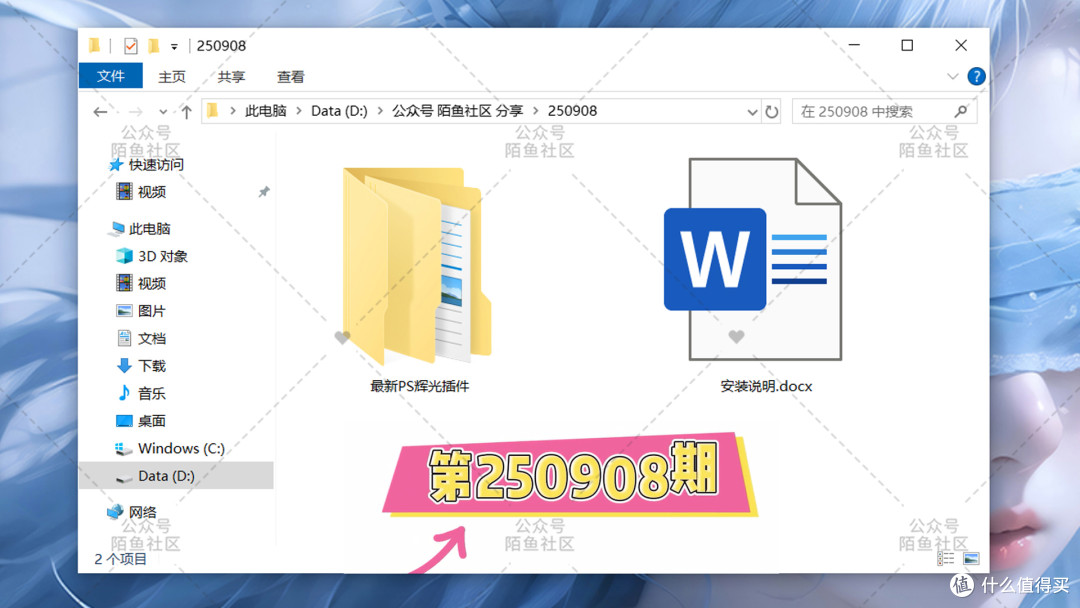Click Data (D:) in the address breadcrumb

click(x=339, y=111)
